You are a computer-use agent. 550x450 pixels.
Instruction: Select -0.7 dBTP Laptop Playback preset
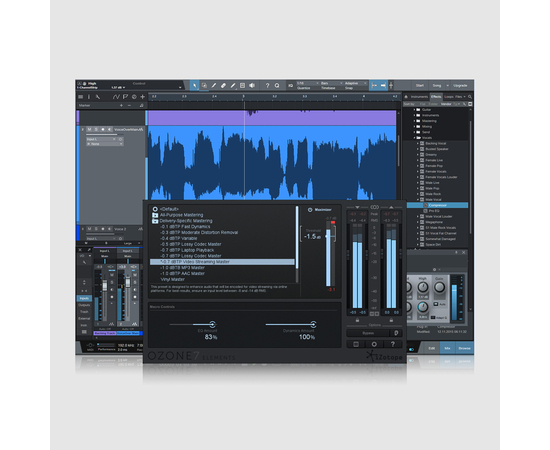[x=187, y=250]
